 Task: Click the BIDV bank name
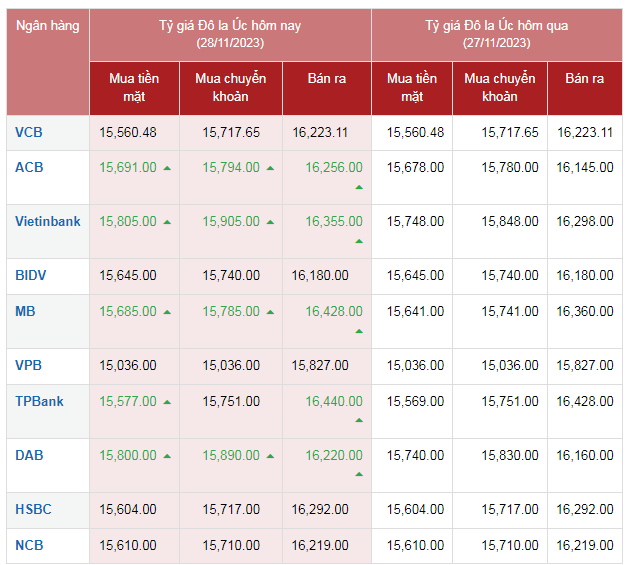(x=31, y=275)
